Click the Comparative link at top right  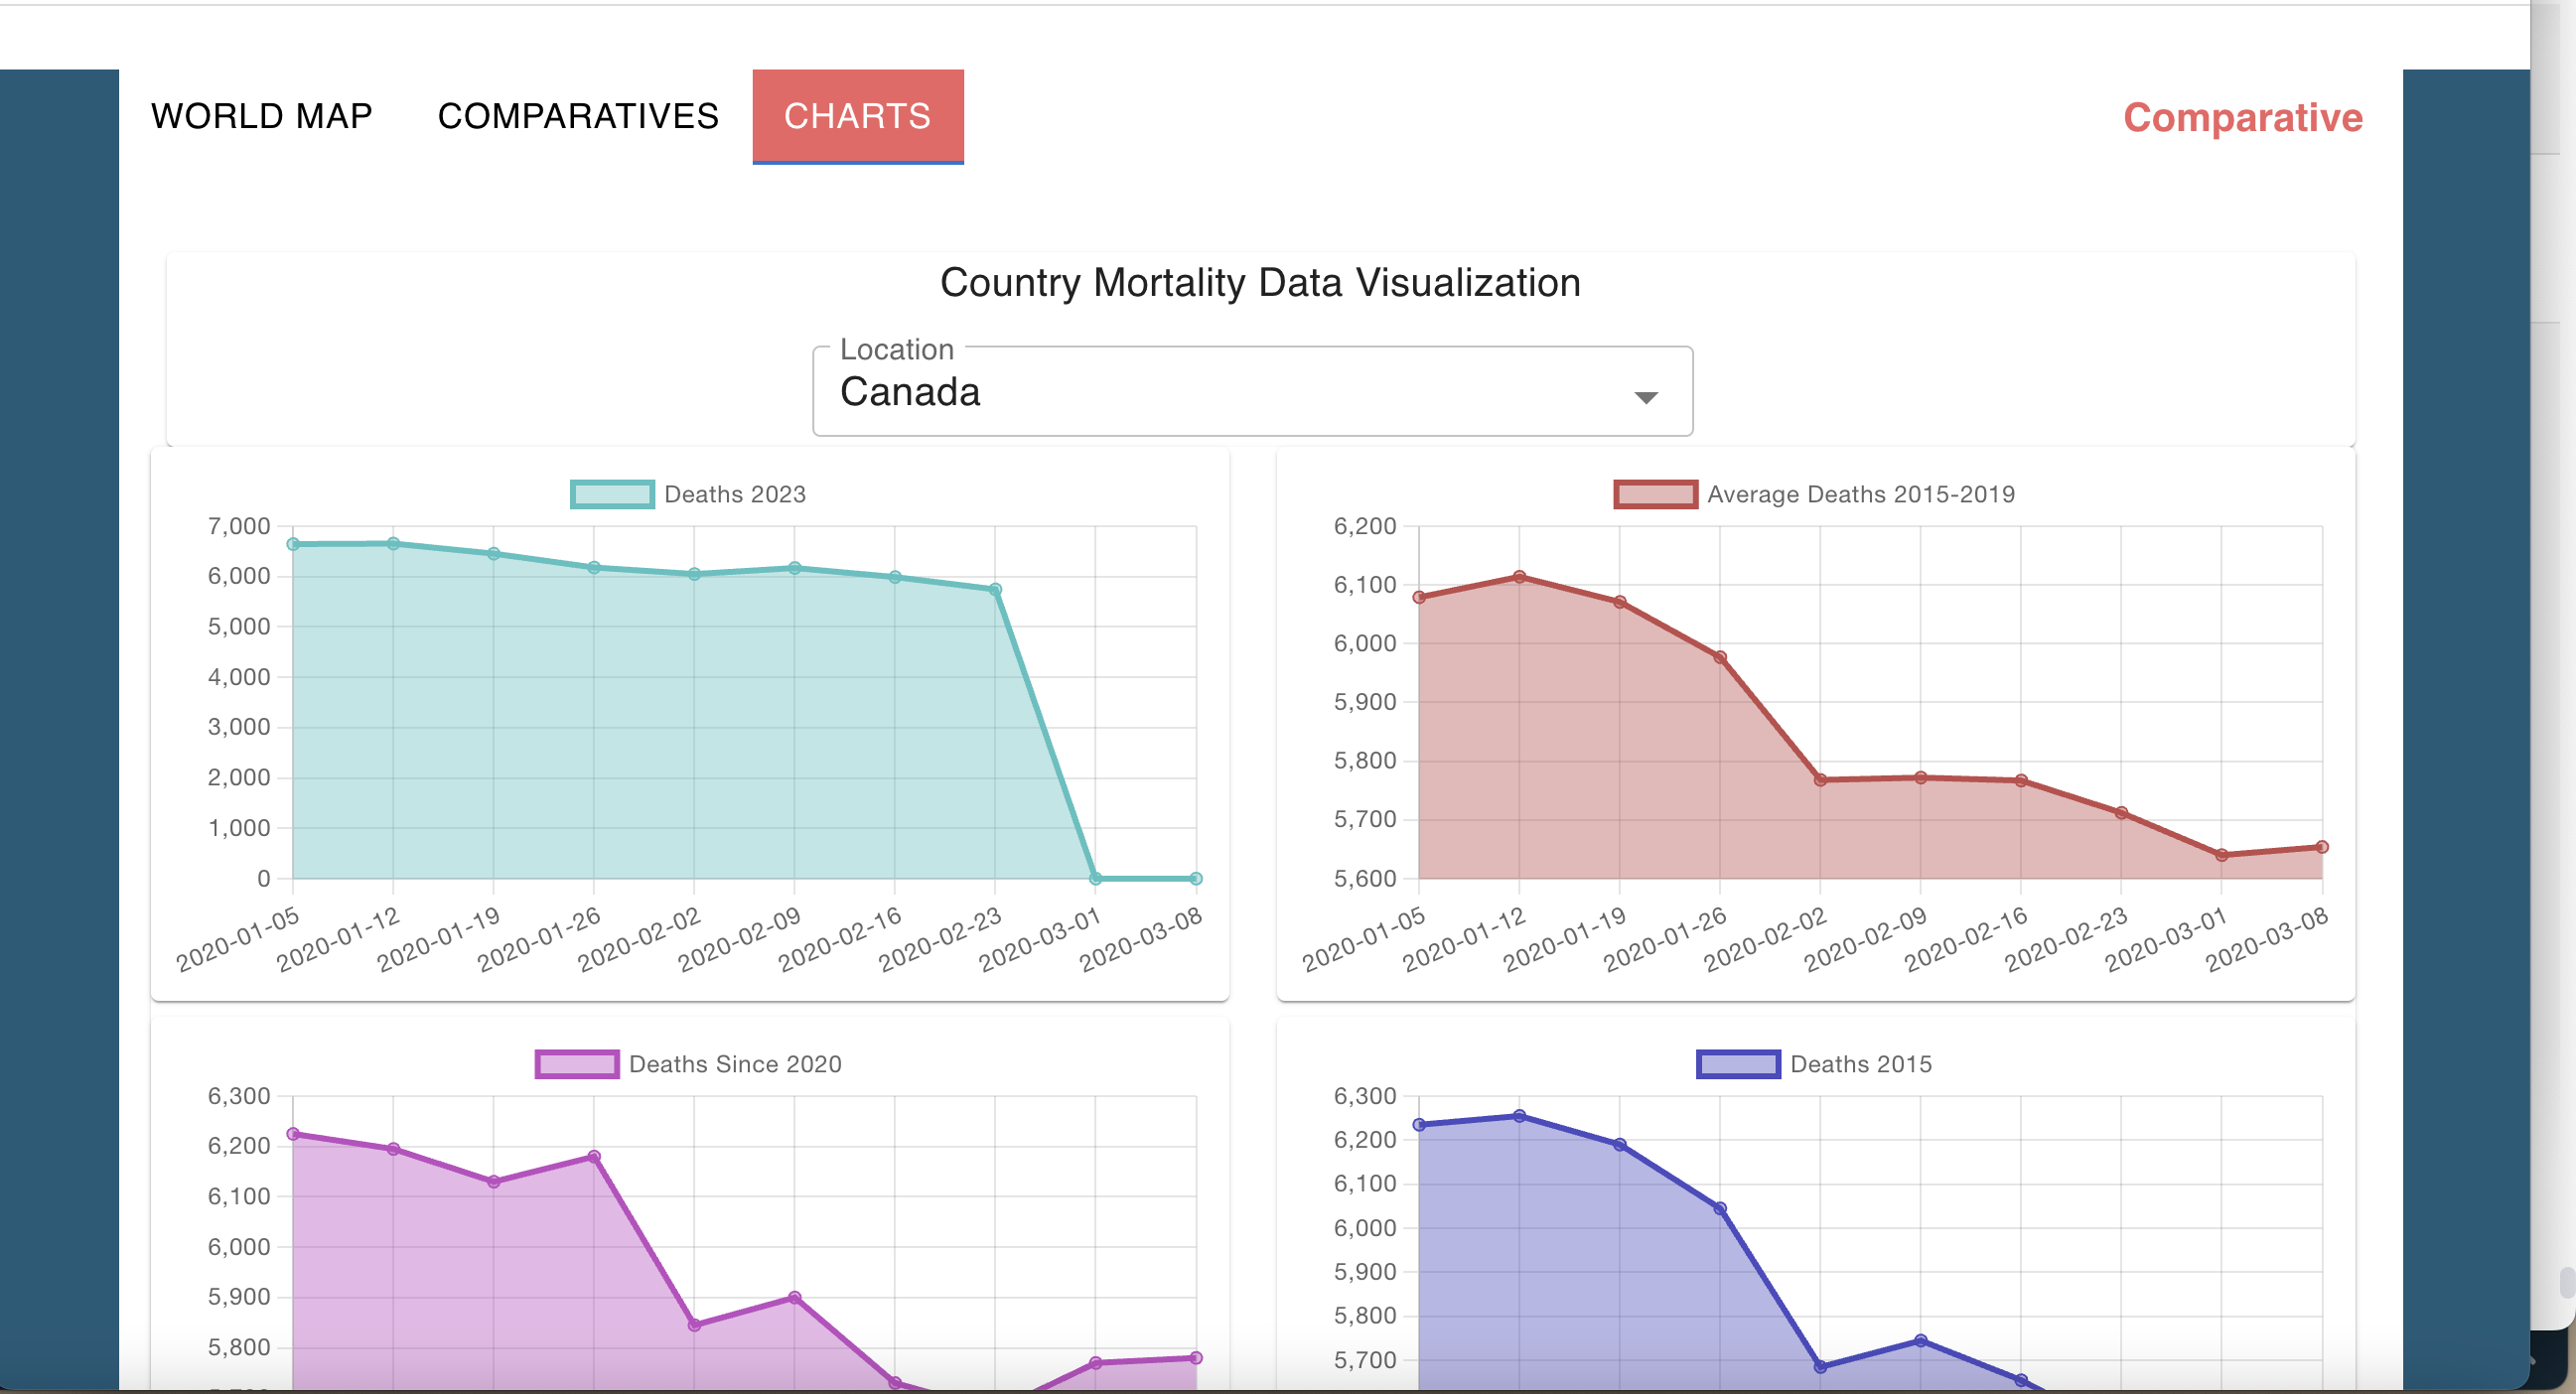[2242, 118]
